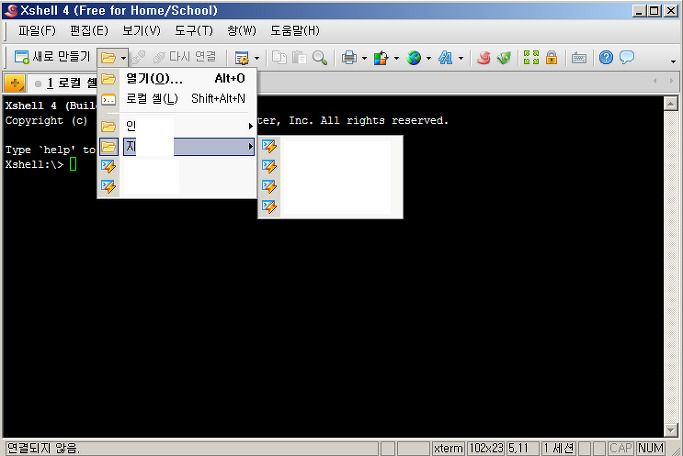Click the 새로 만들기 new session button

point(52,57)
